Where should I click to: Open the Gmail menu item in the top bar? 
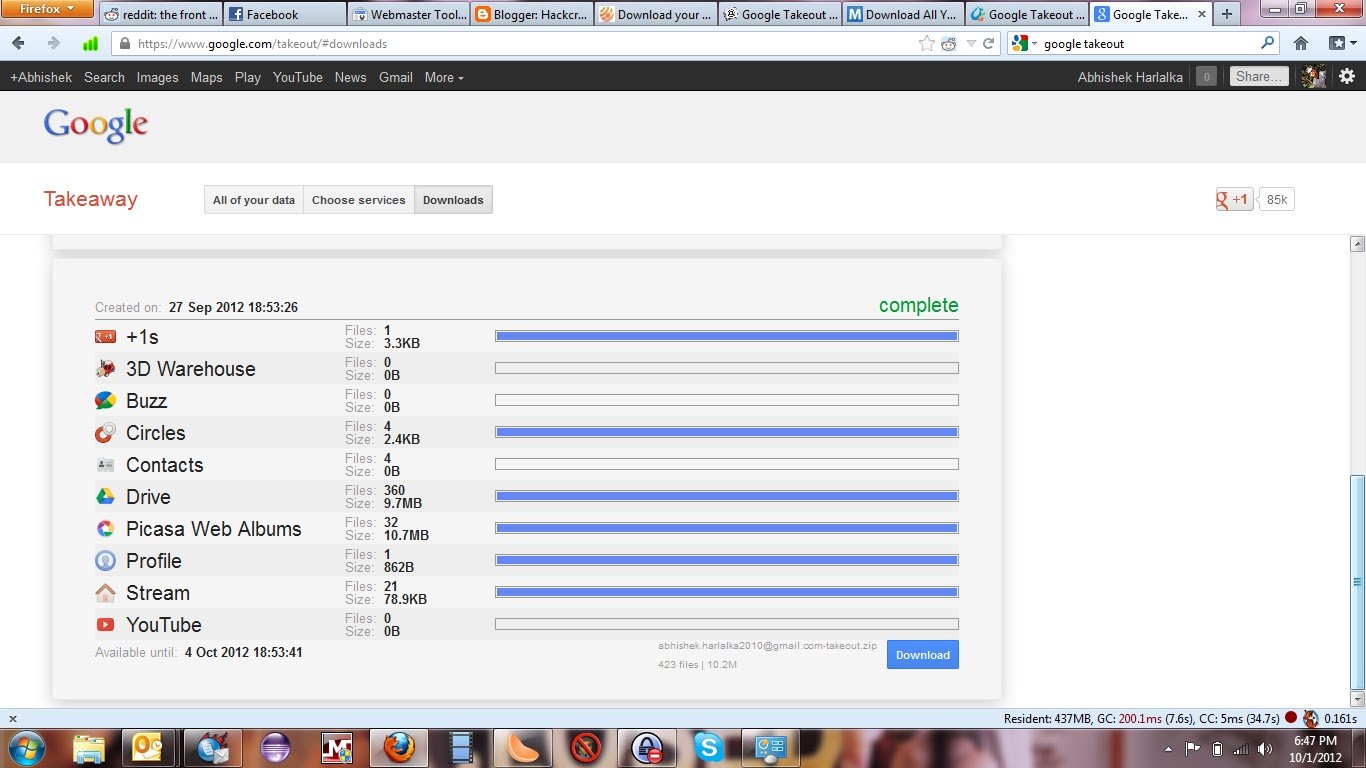click(395, 77)
